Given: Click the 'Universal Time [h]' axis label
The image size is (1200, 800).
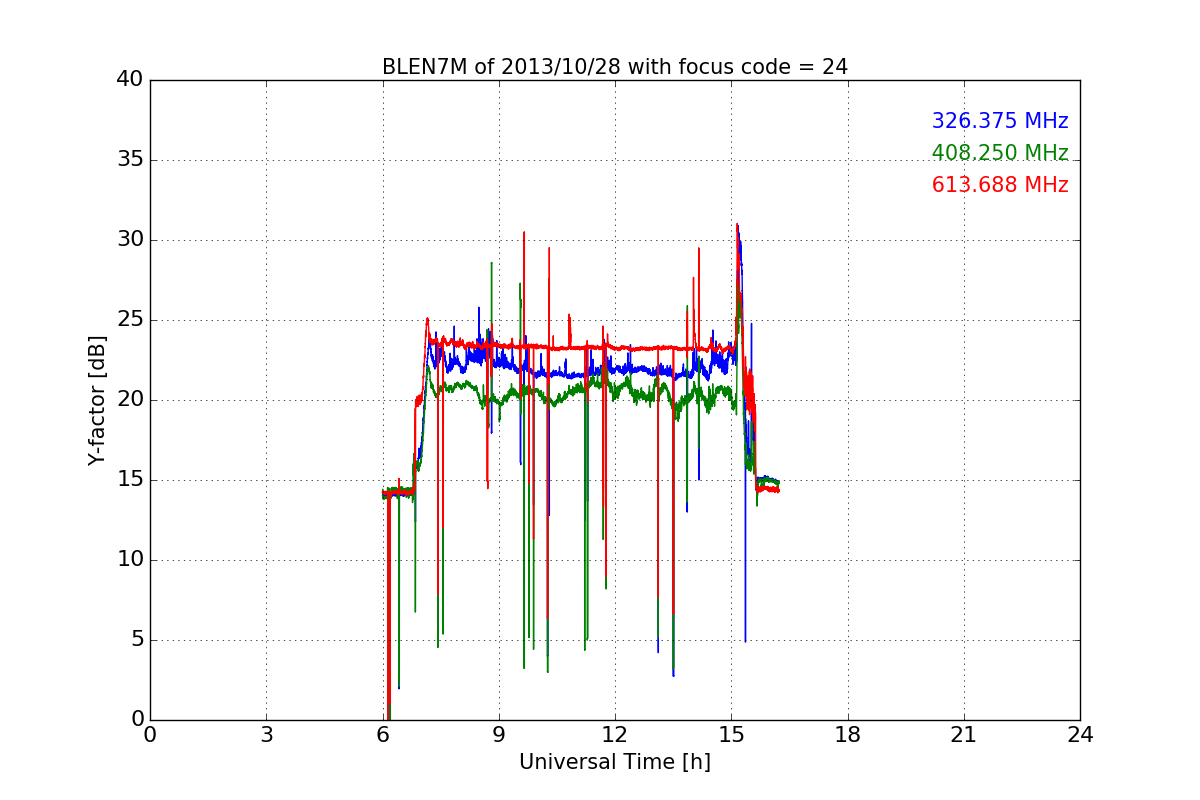Looking at the screenshot, I should 614,762.
